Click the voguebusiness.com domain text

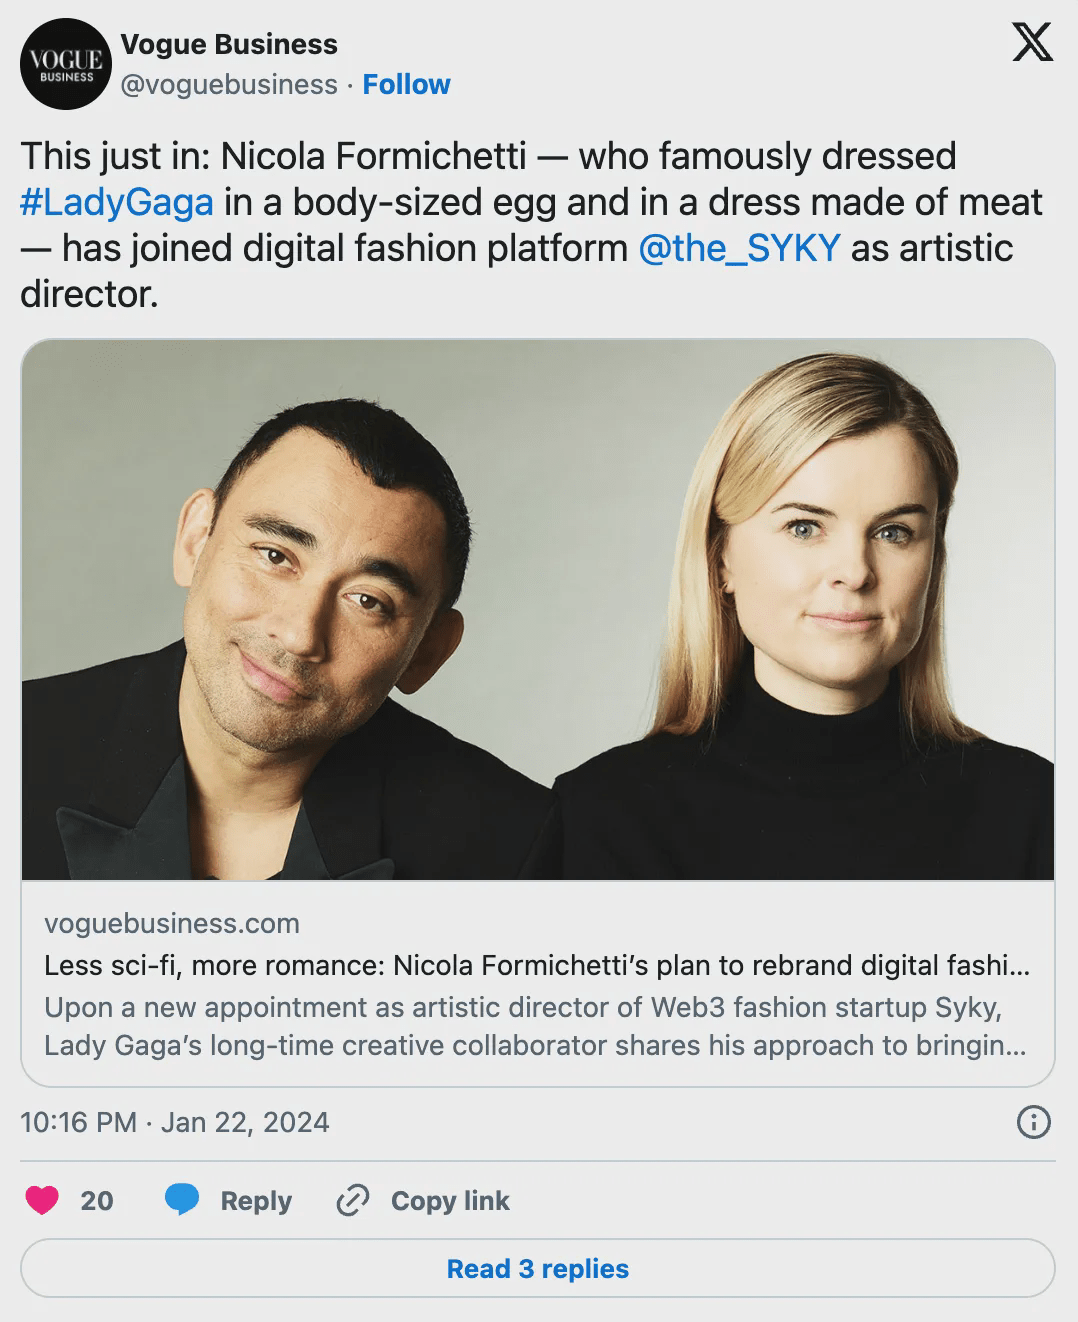(x=172, y=923)
